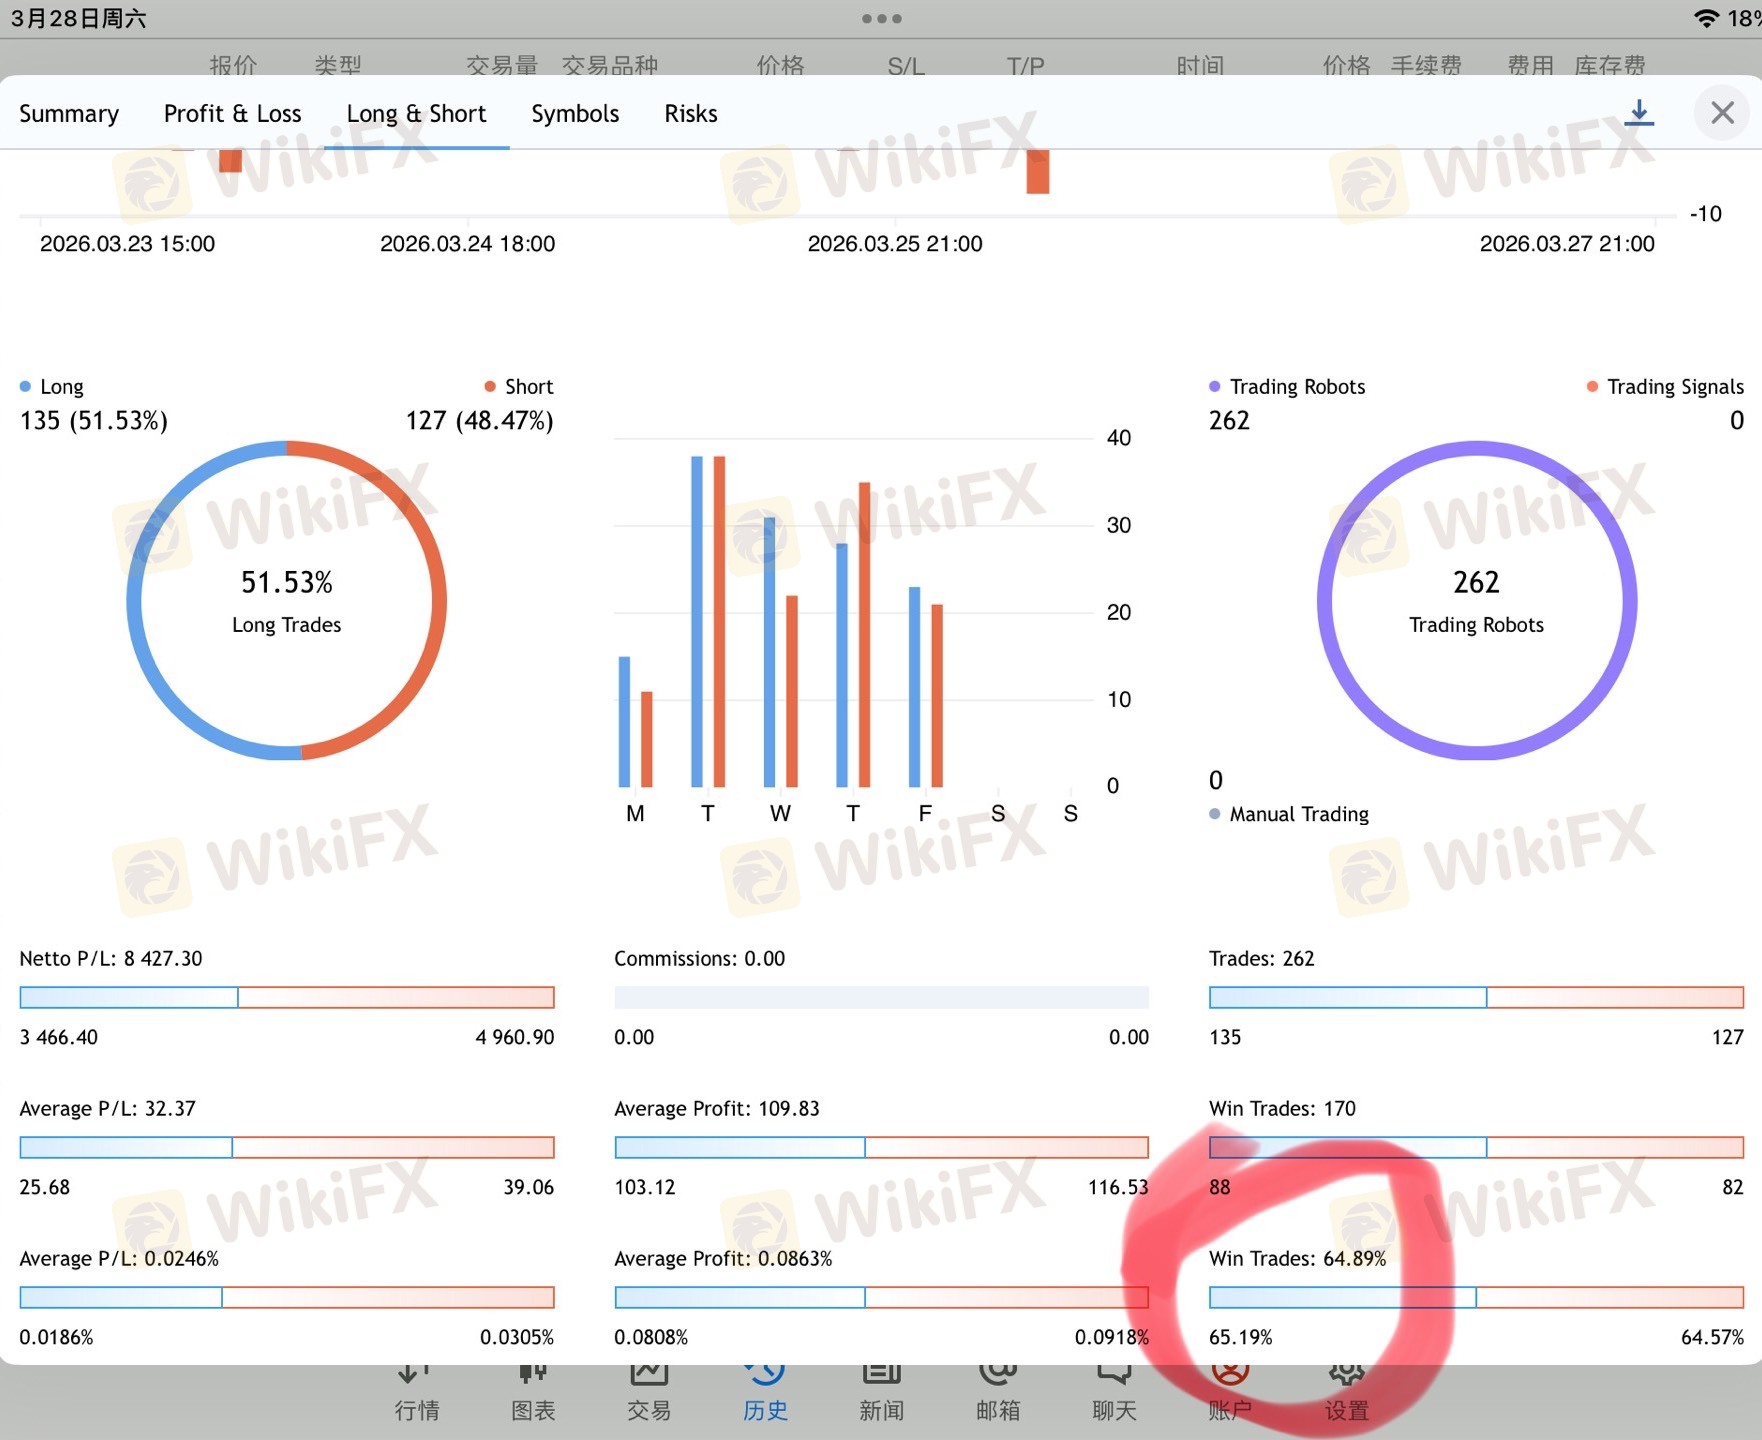
Task: Tap the Average Profit: 109.83 split bar
Action: 881,1147
